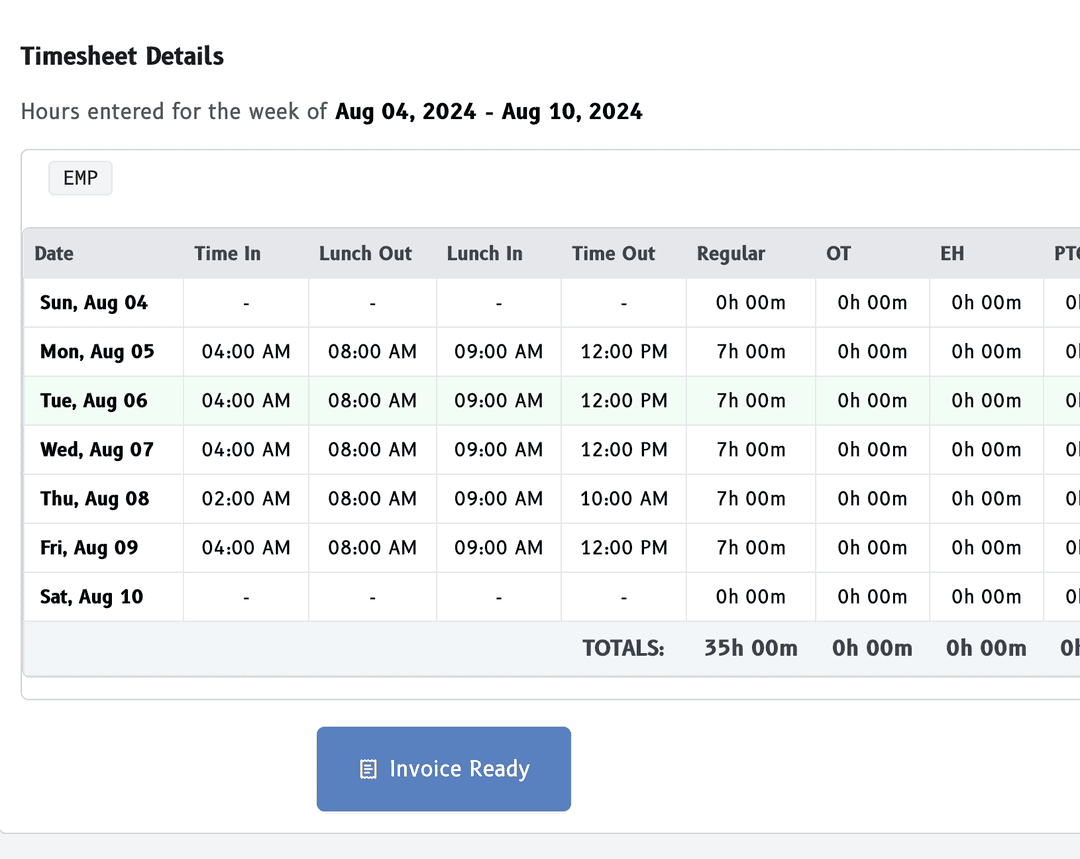Click Thursday's 10:00 AM Time Out cell
Image resolution: width=1080 pixels, height=859 pixels.
pos(624,499)
